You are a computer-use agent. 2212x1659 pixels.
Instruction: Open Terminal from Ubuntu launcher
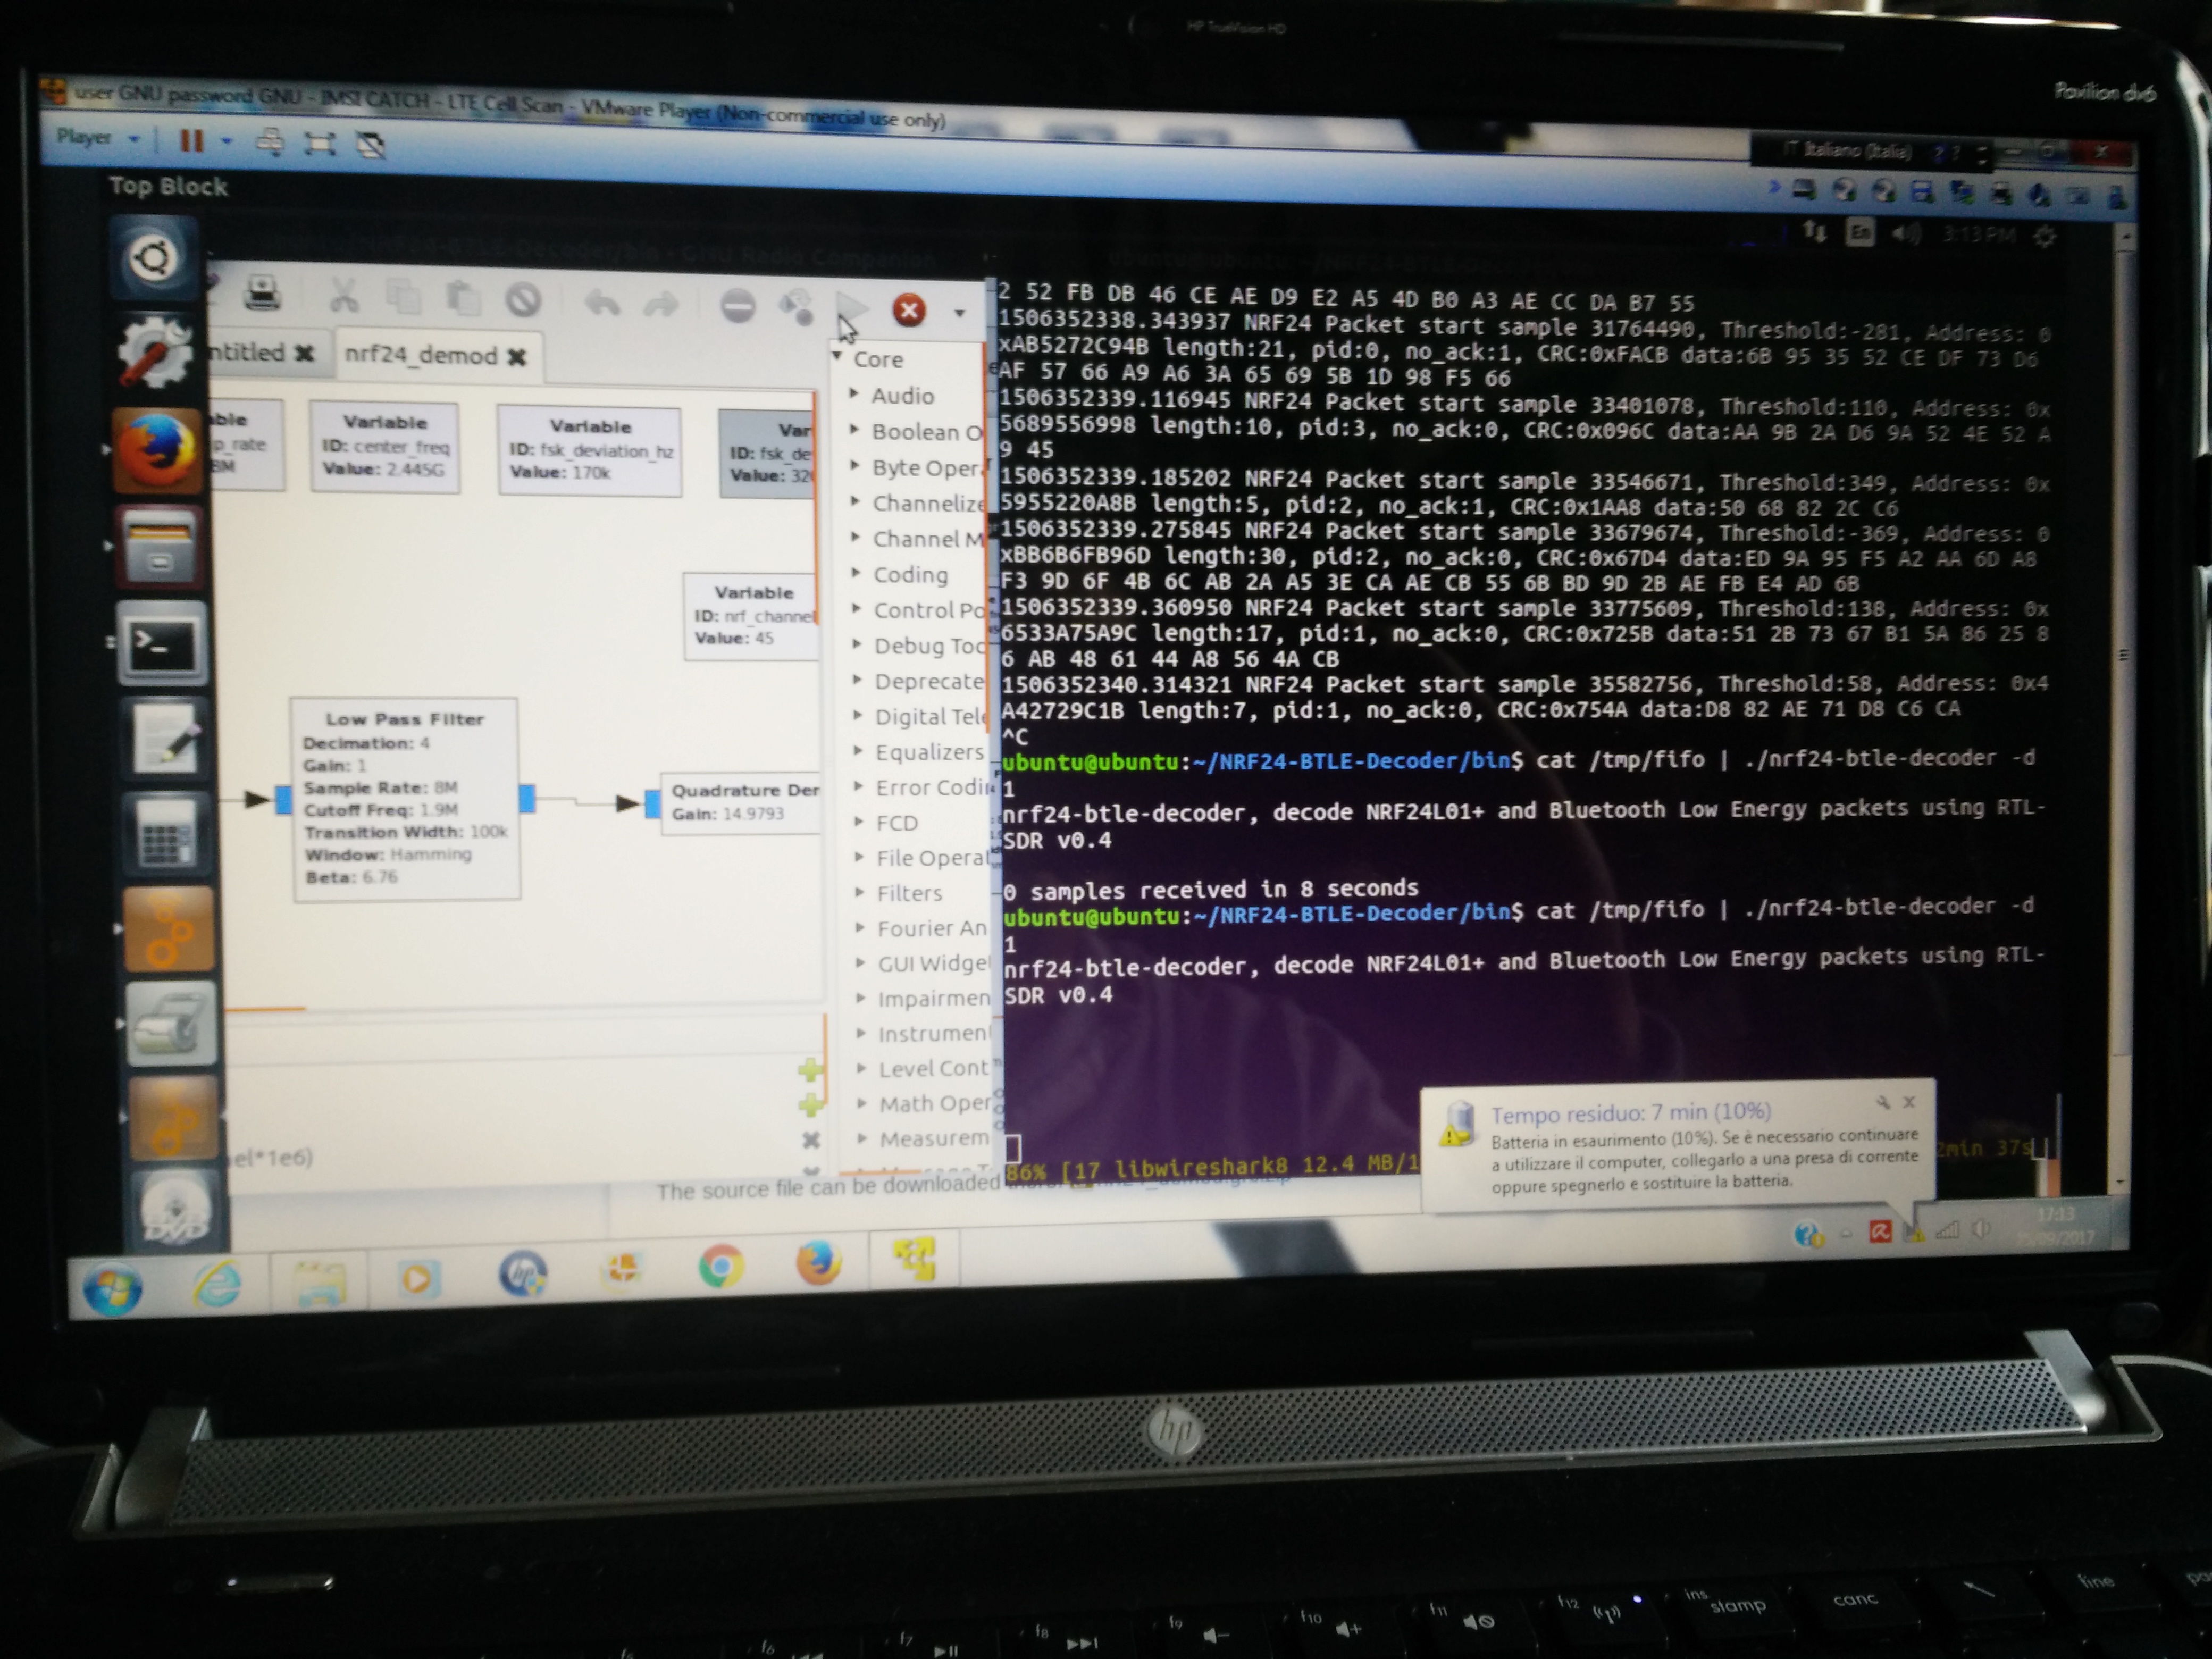click(162, 643)
